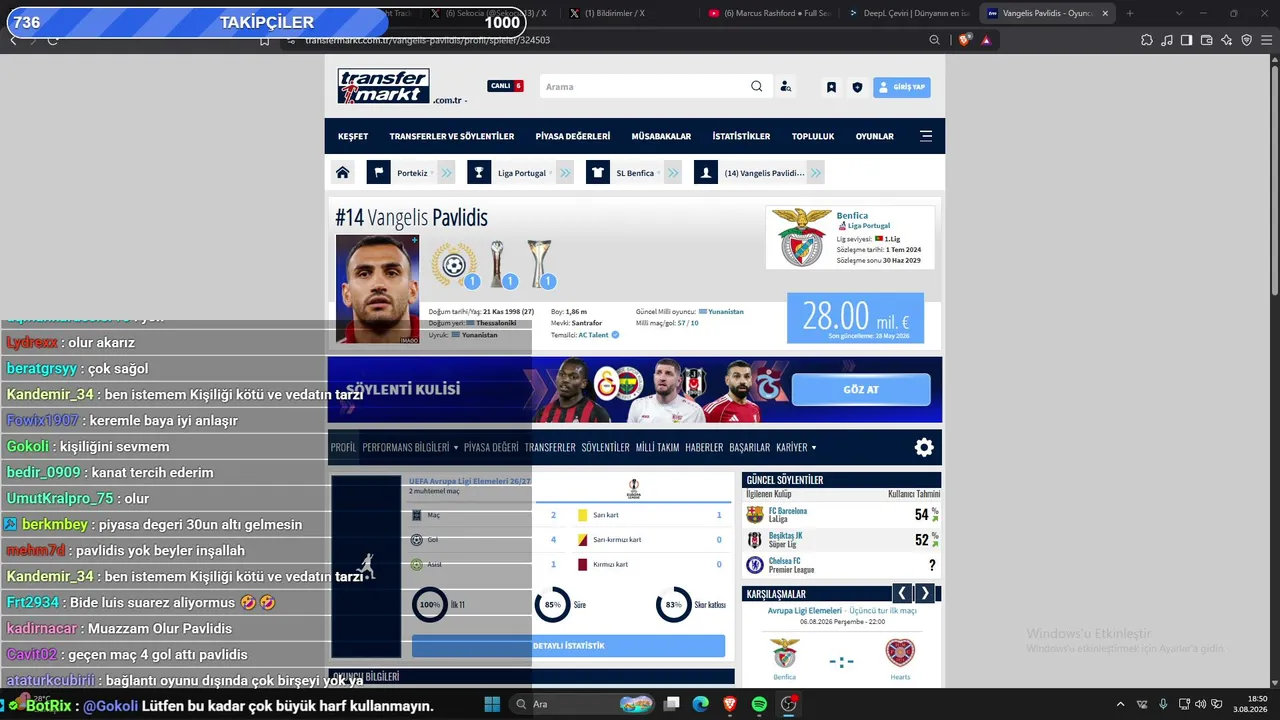Click the GİRİŞ YAP login button
The image size is (1280, 720).
click(x=901, y=87)
